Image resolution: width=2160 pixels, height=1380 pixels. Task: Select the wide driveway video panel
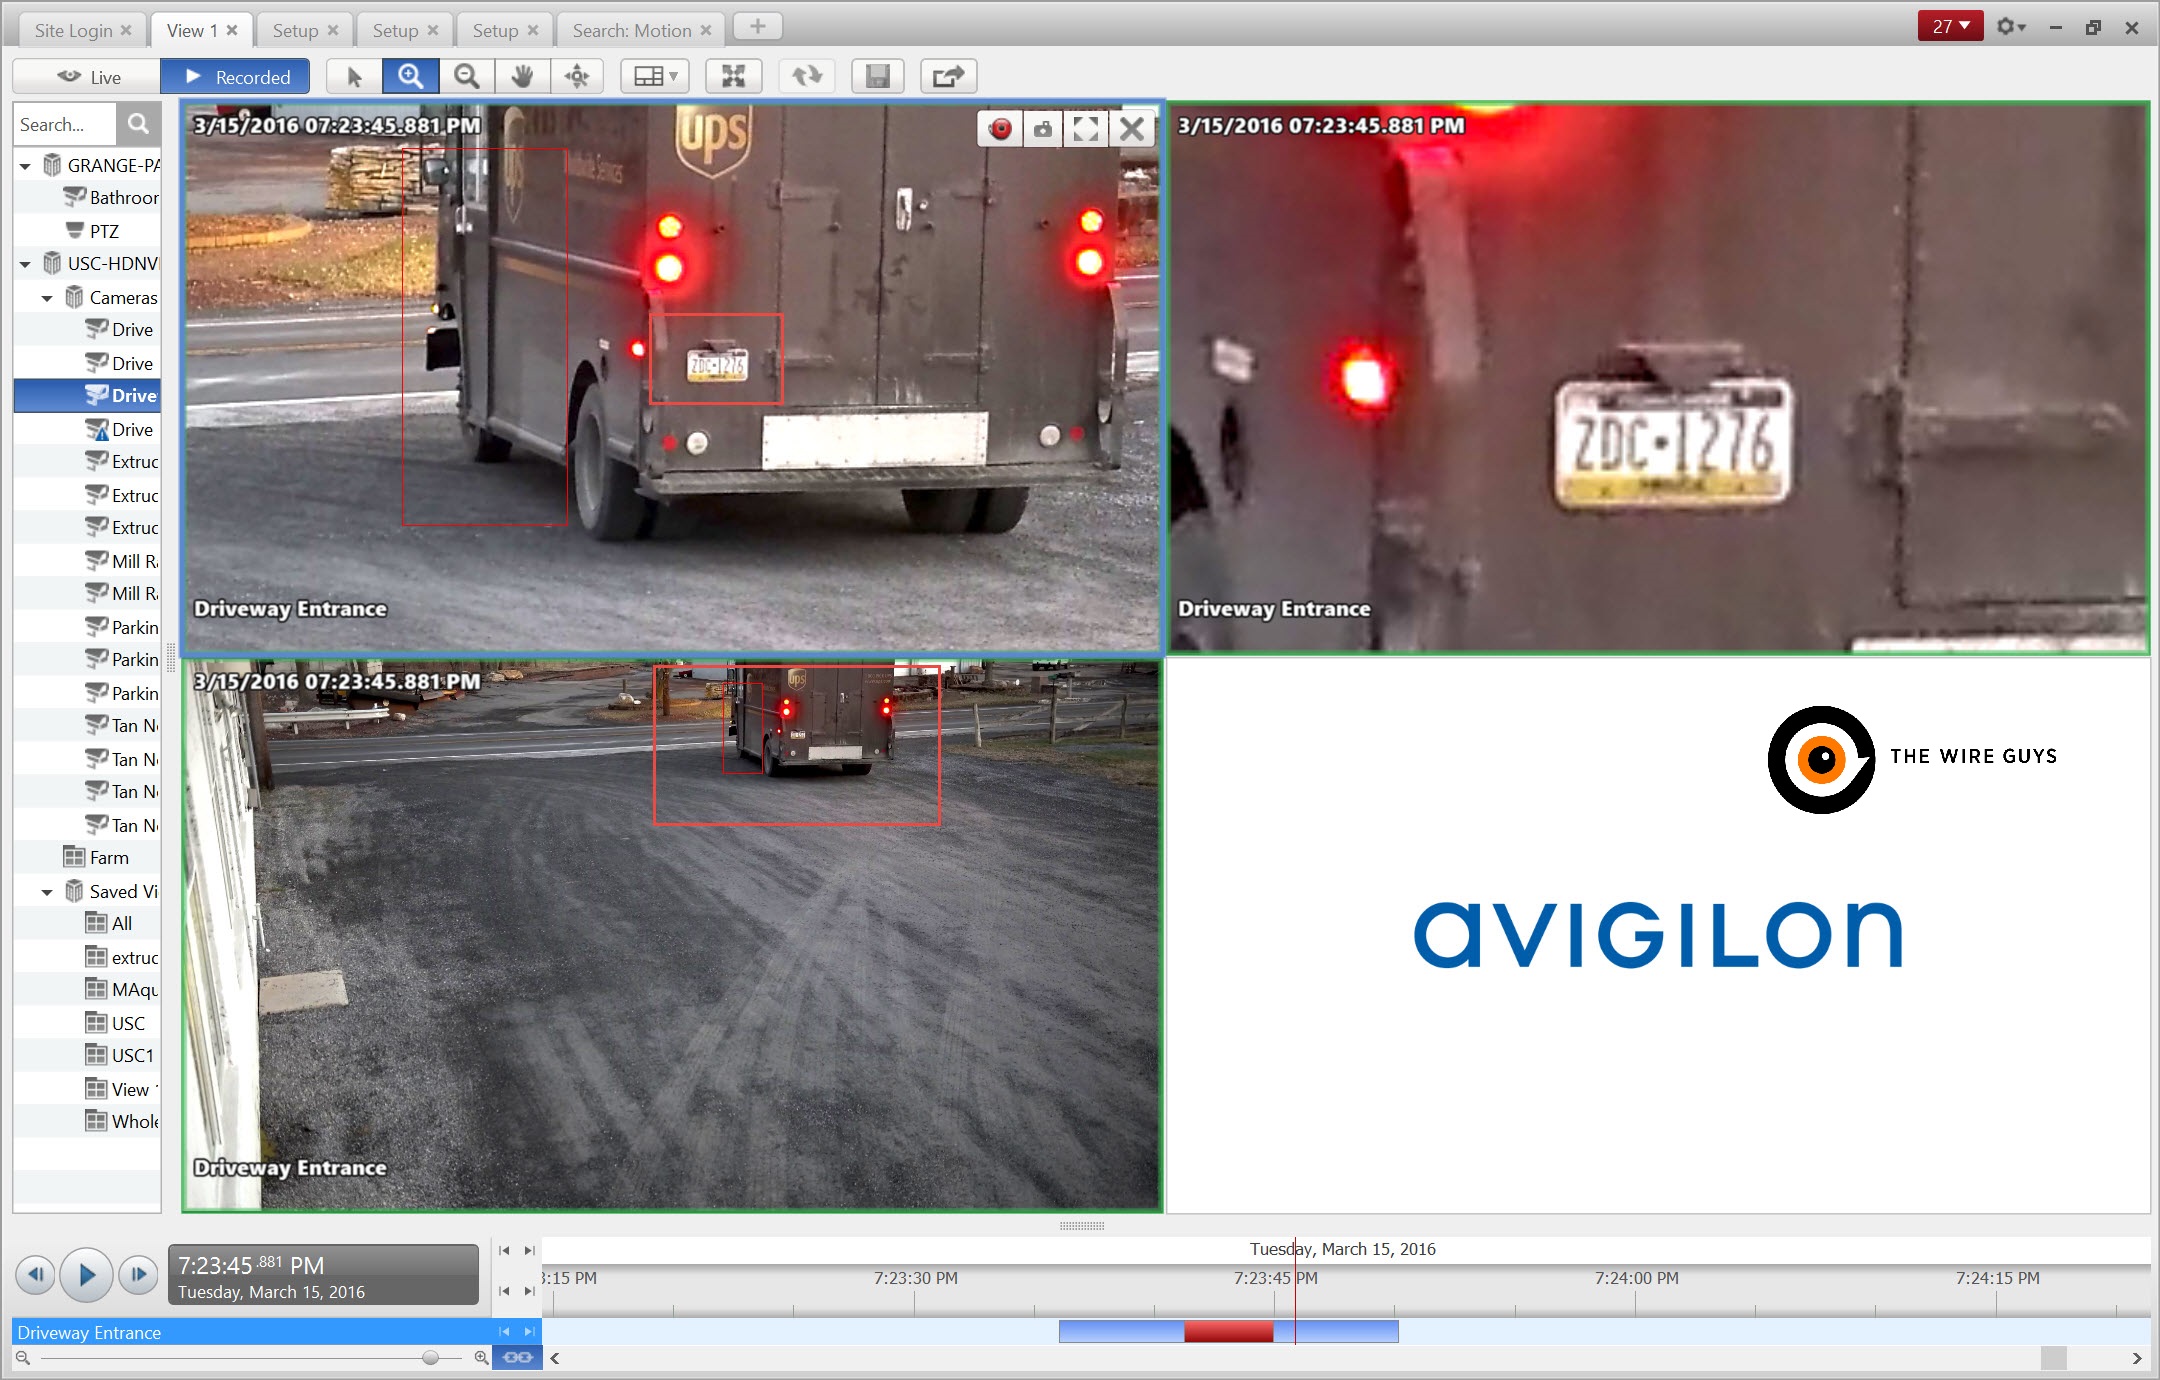click(672, 935)
